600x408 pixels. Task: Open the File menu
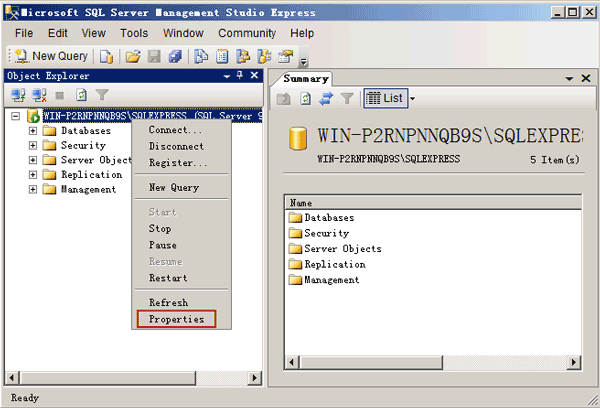click(24, 33)
